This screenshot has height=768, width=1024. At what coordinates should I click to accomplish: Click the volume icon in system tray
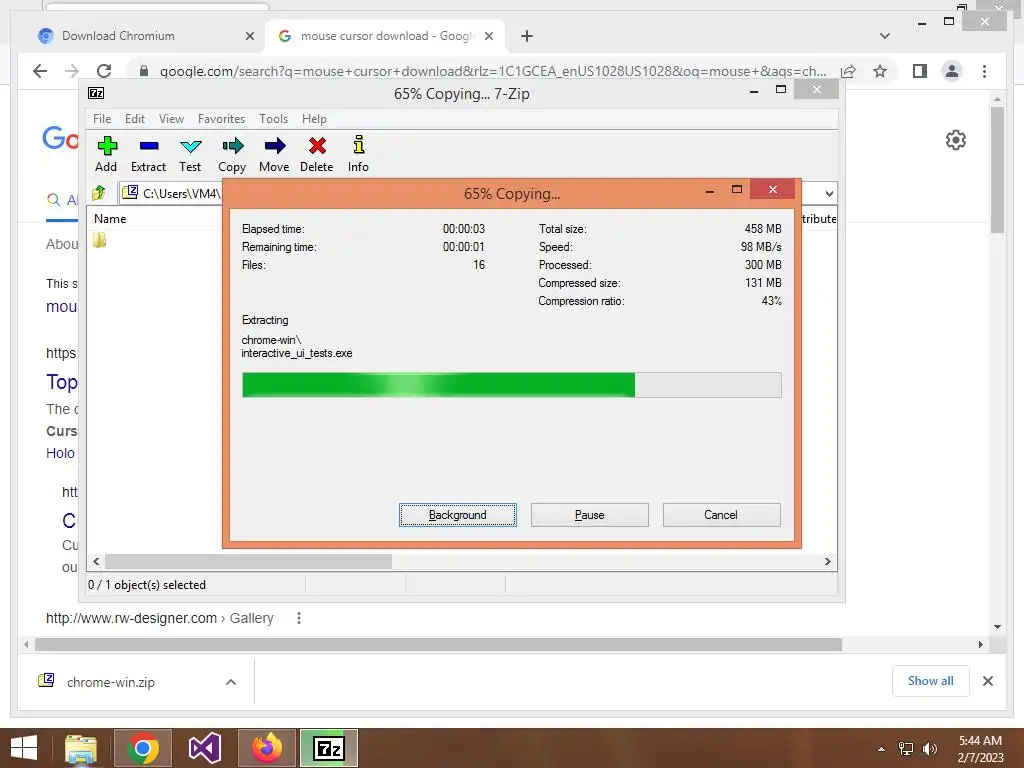coord(930,748)
